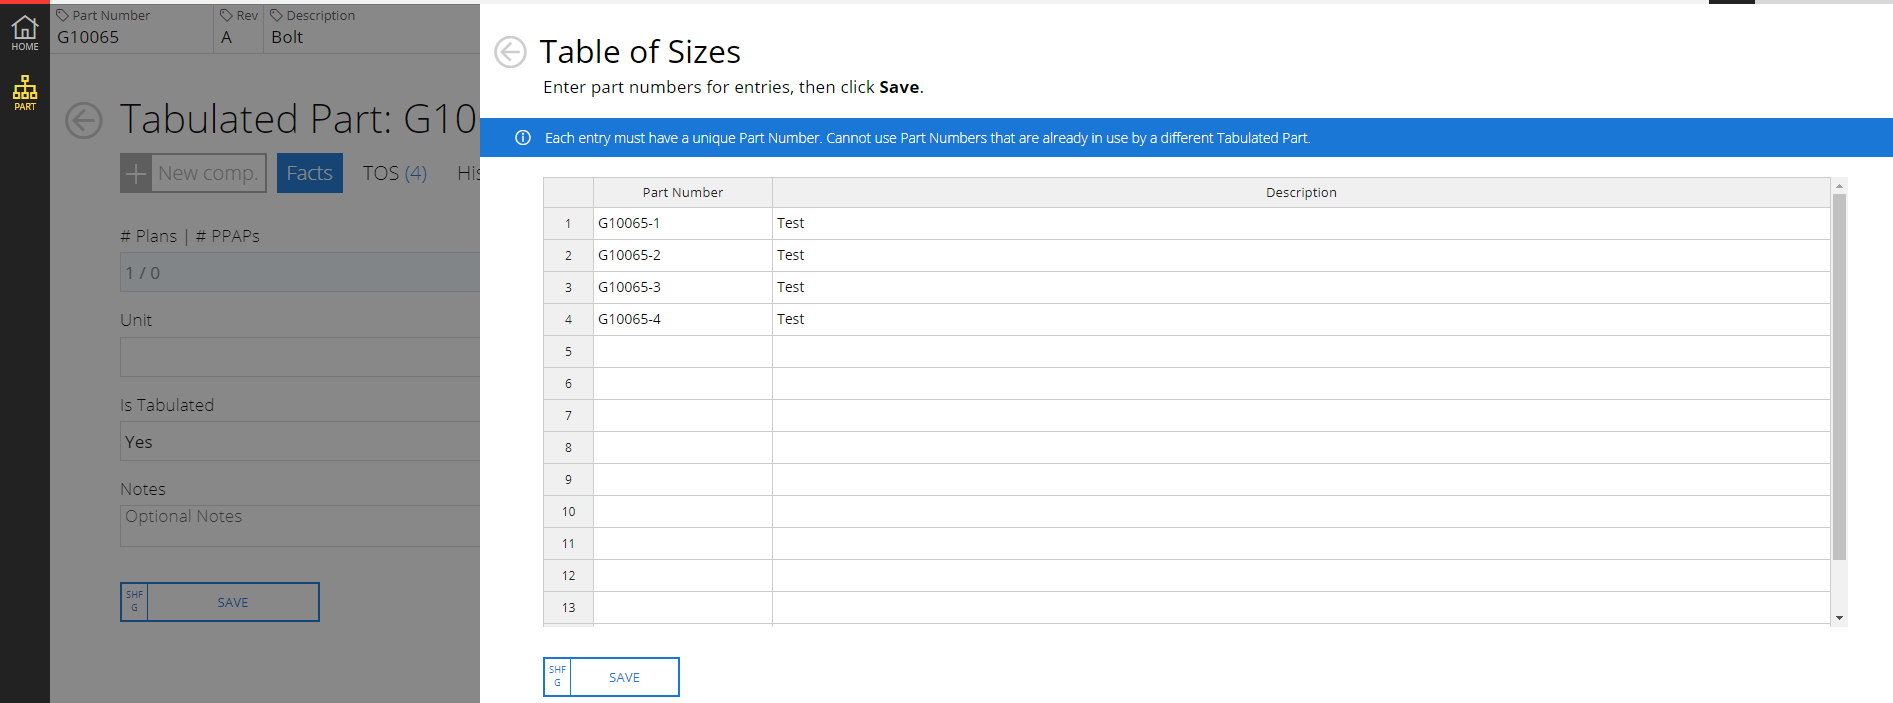Click empty Description cell in row 5
The image size is (1893, 703).
pyautogui.click(x=1301, y=351)
